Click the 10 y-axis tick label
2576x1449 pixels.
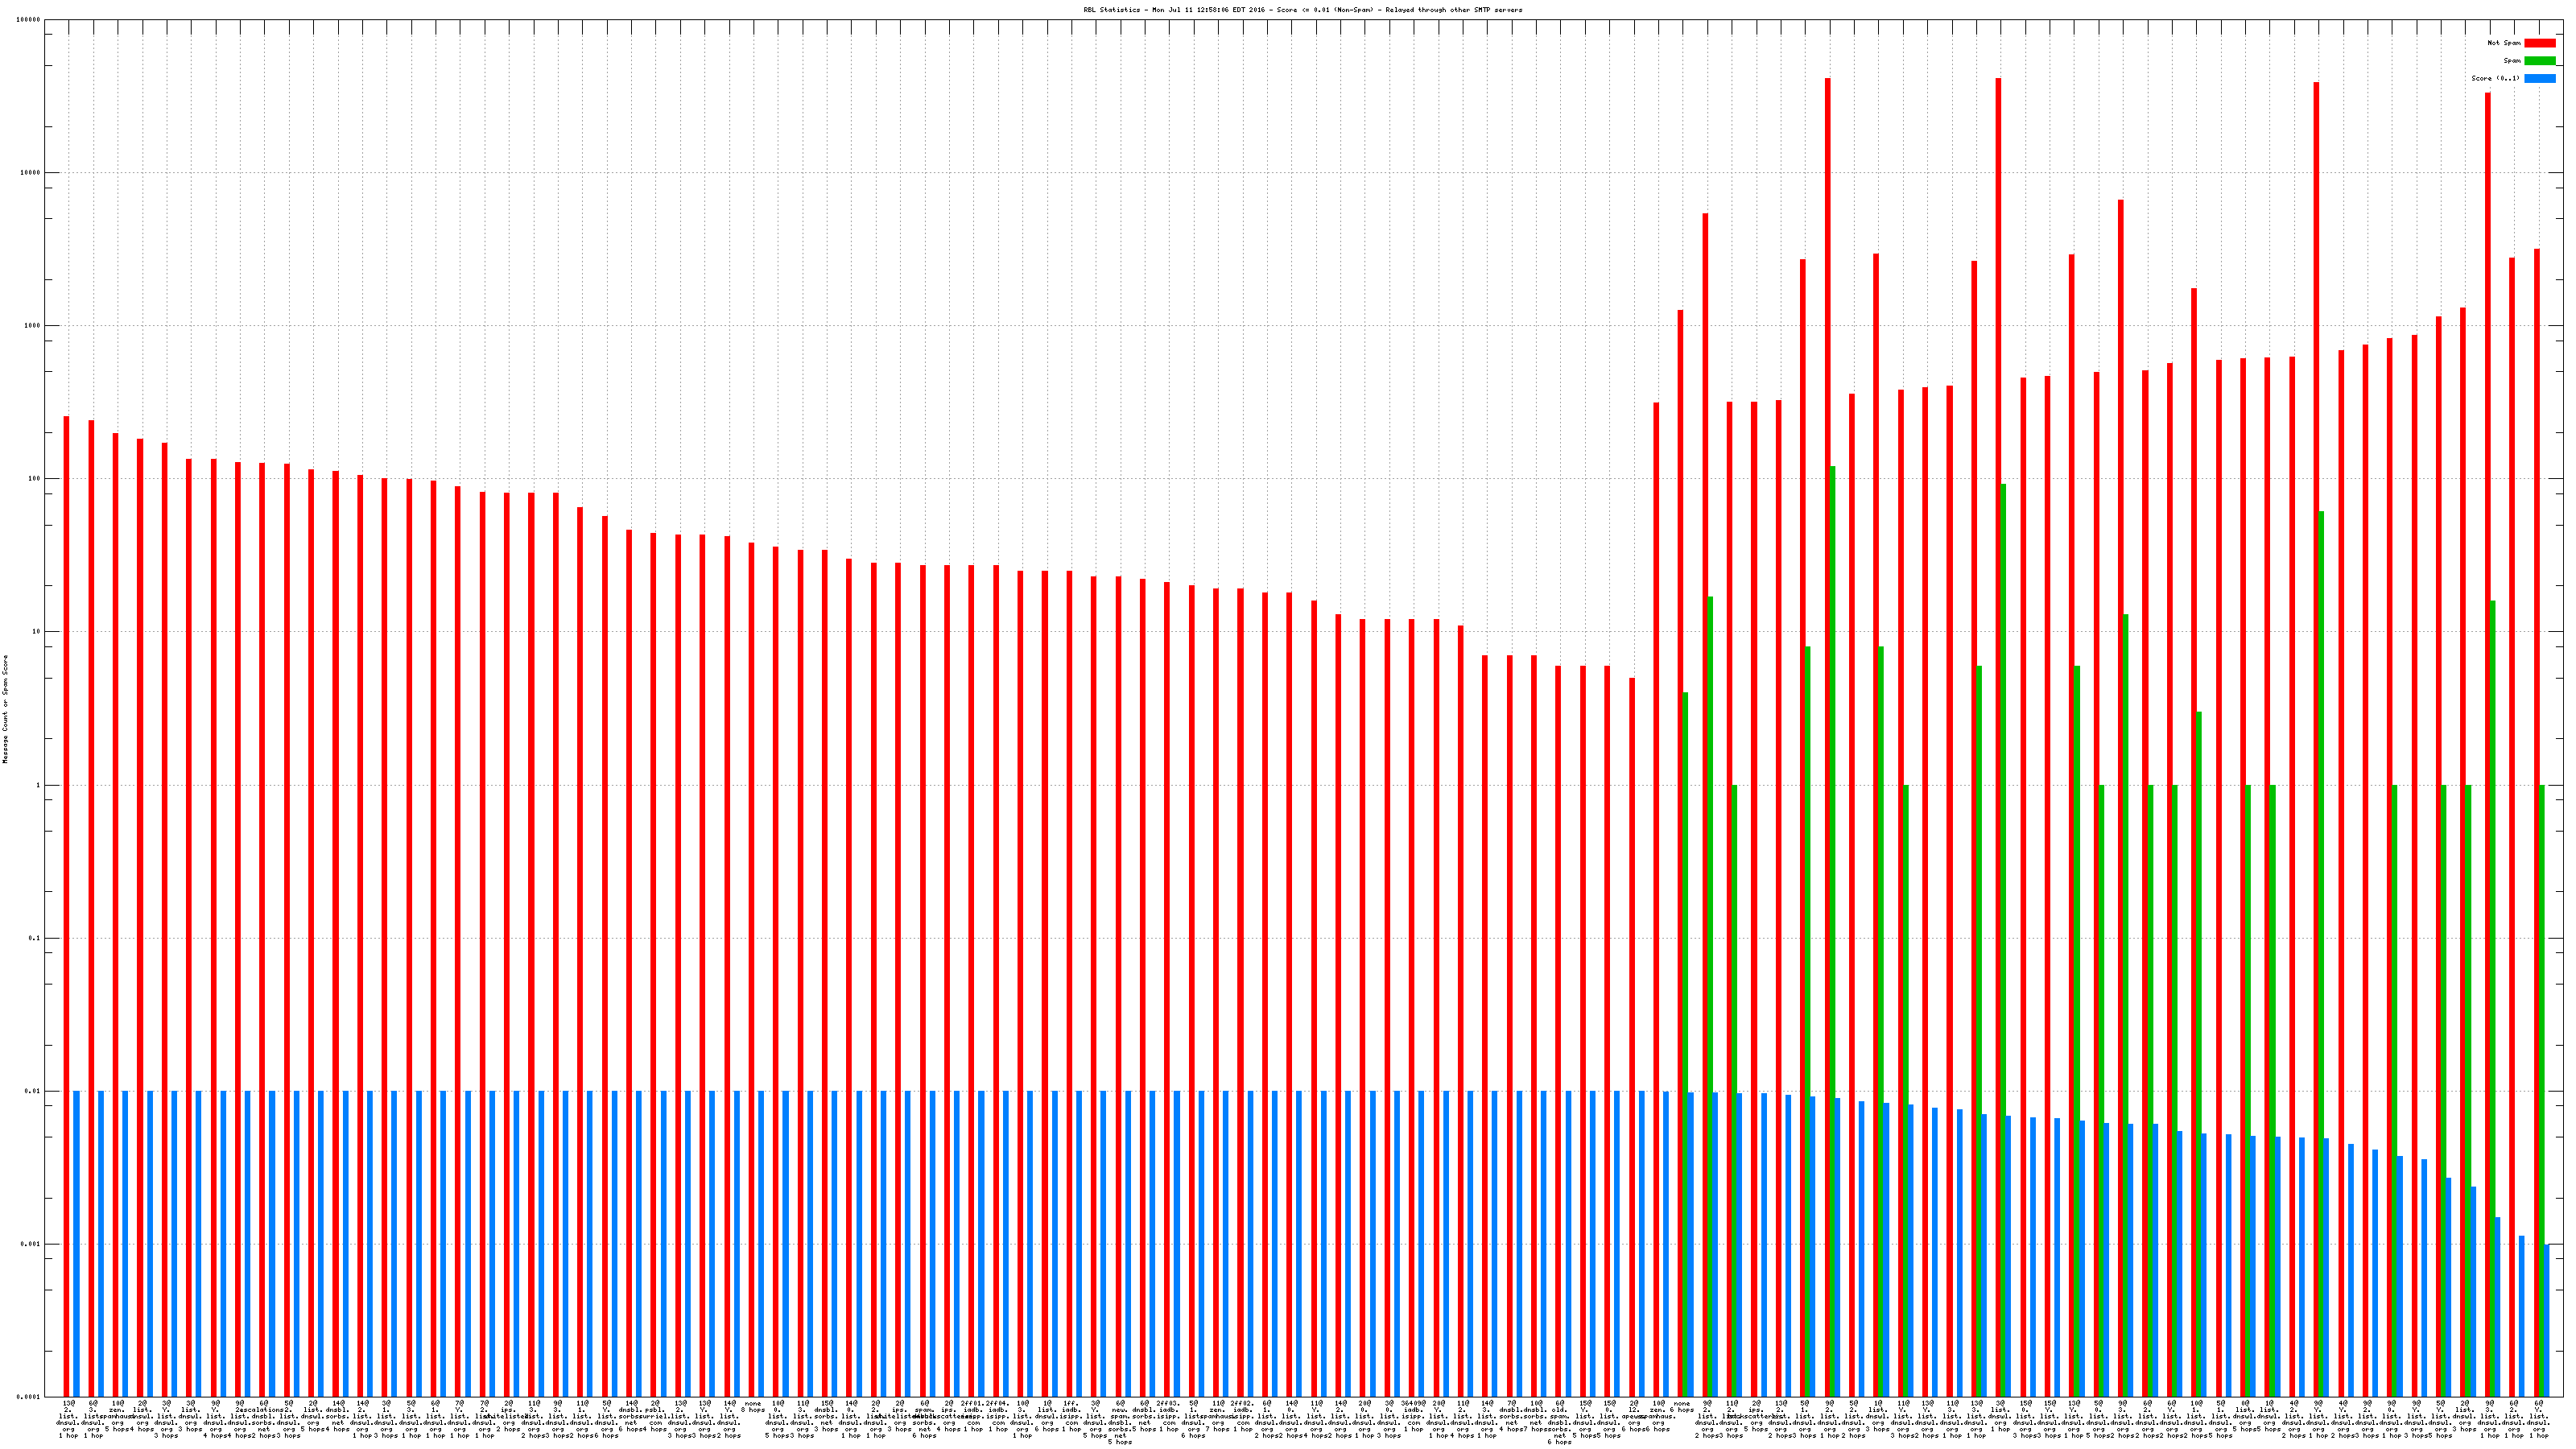(x=35, y=632)
